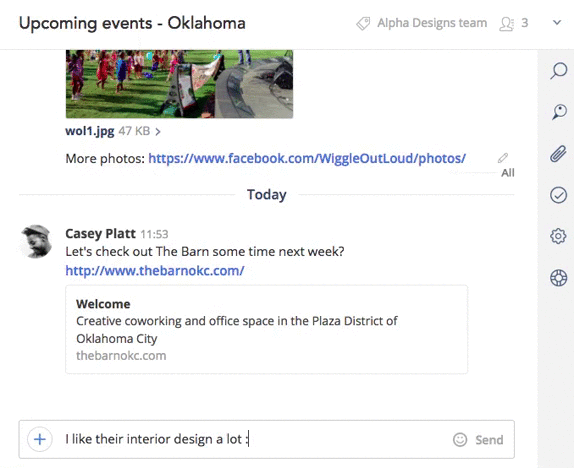Click Casey Platt's avatar
This screenshot has width=574, height=468.
36,242
